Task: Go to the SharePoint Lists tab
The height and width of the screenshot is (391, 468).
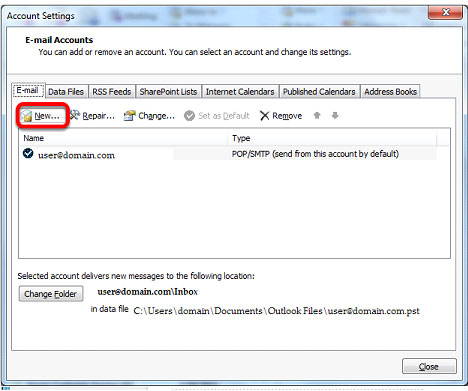Action: click(x=168, y=92)
